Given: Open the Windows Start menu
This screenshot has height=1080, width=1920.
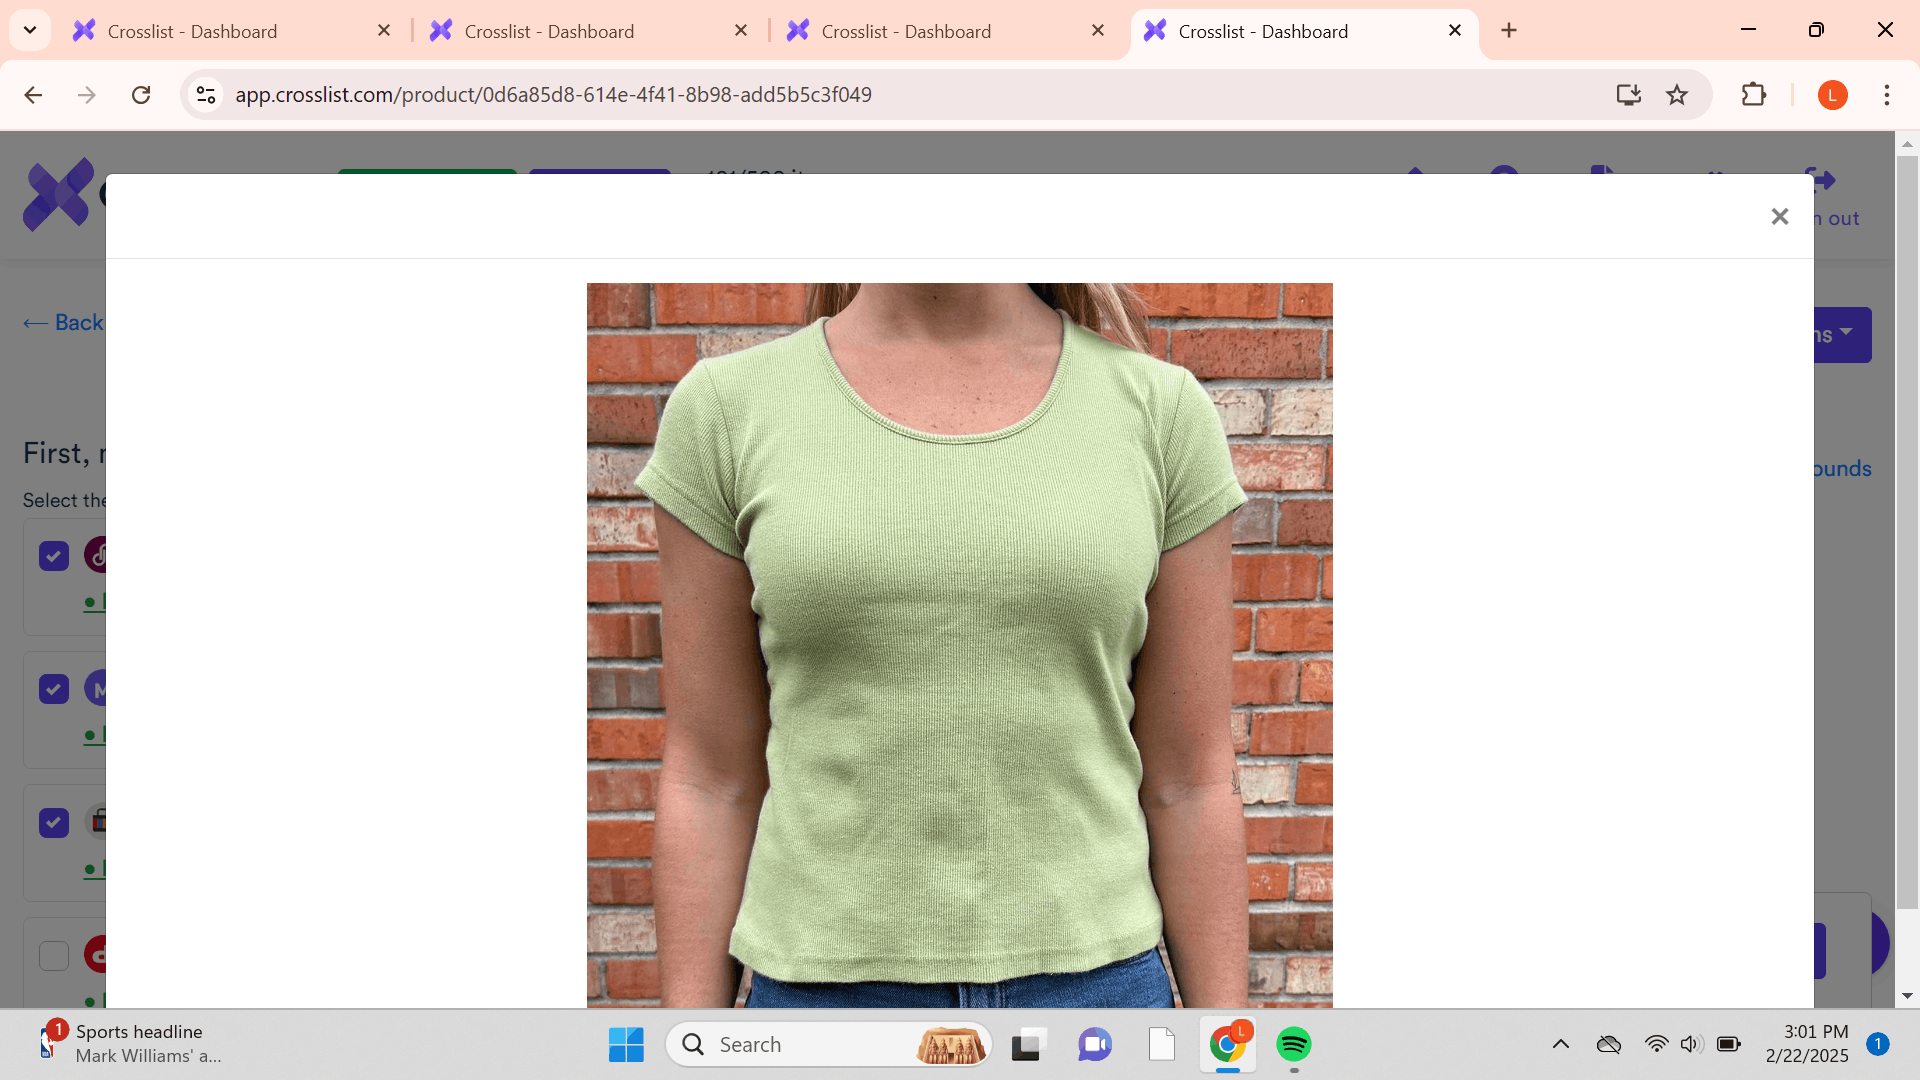Looking at the screenshot, I should (626, 1045).
